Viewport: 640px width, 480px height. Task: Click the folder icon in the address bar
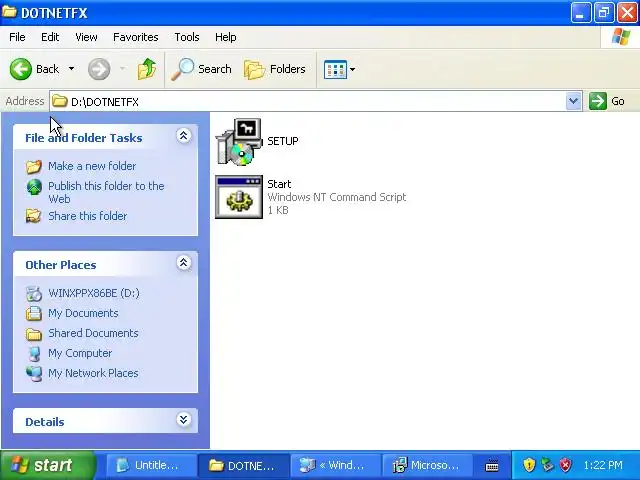(60, 101)
